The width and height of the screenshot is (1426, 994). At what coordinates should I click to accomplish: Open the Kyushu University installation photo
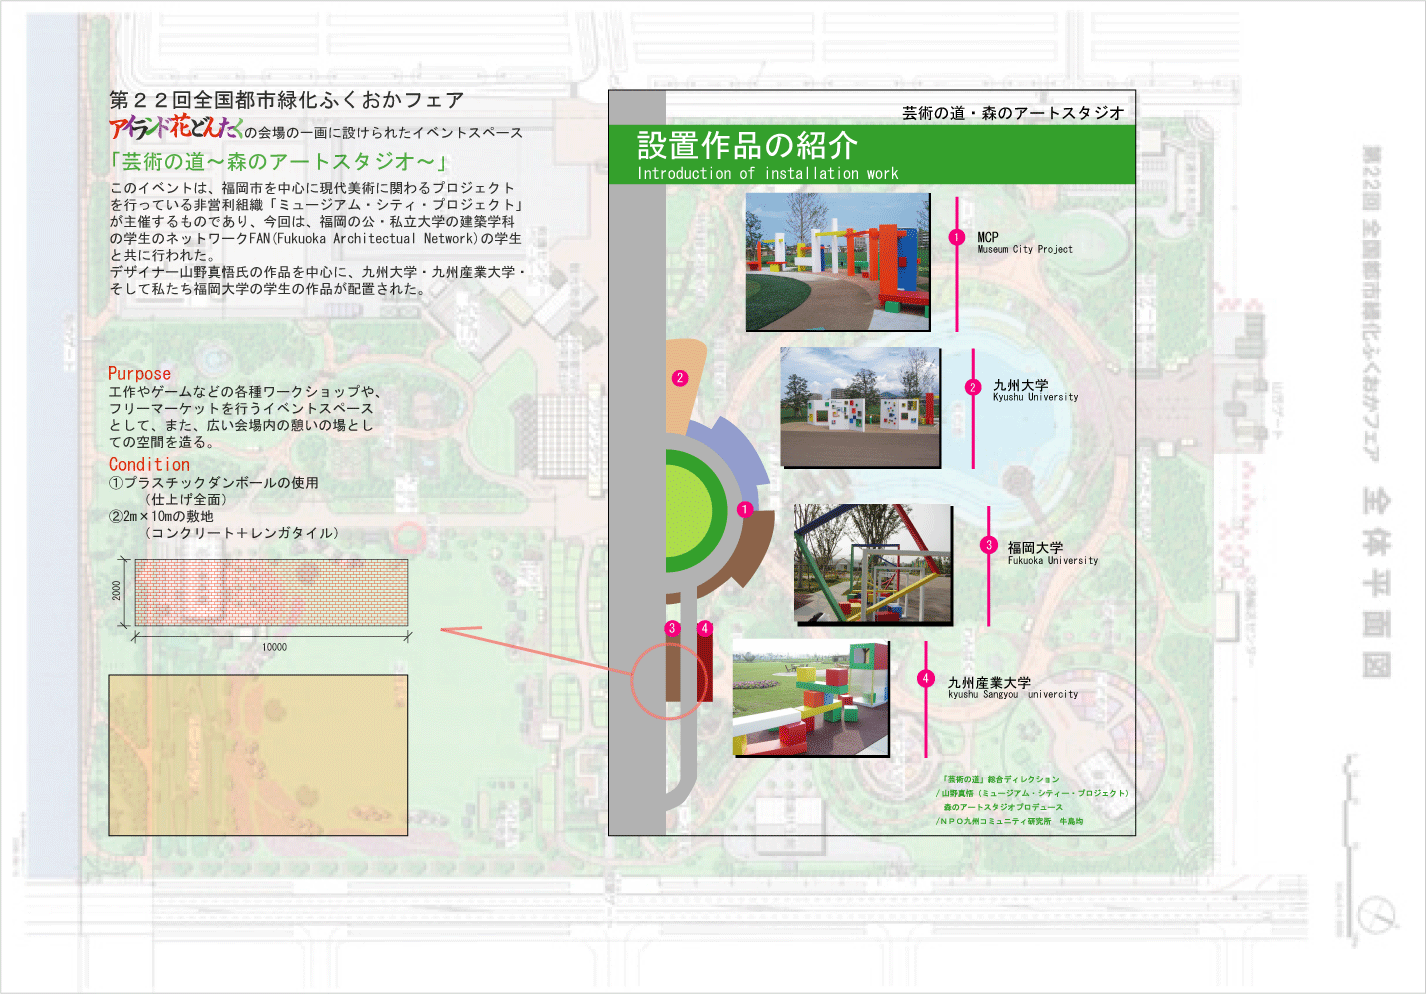(x=860, y=407)
